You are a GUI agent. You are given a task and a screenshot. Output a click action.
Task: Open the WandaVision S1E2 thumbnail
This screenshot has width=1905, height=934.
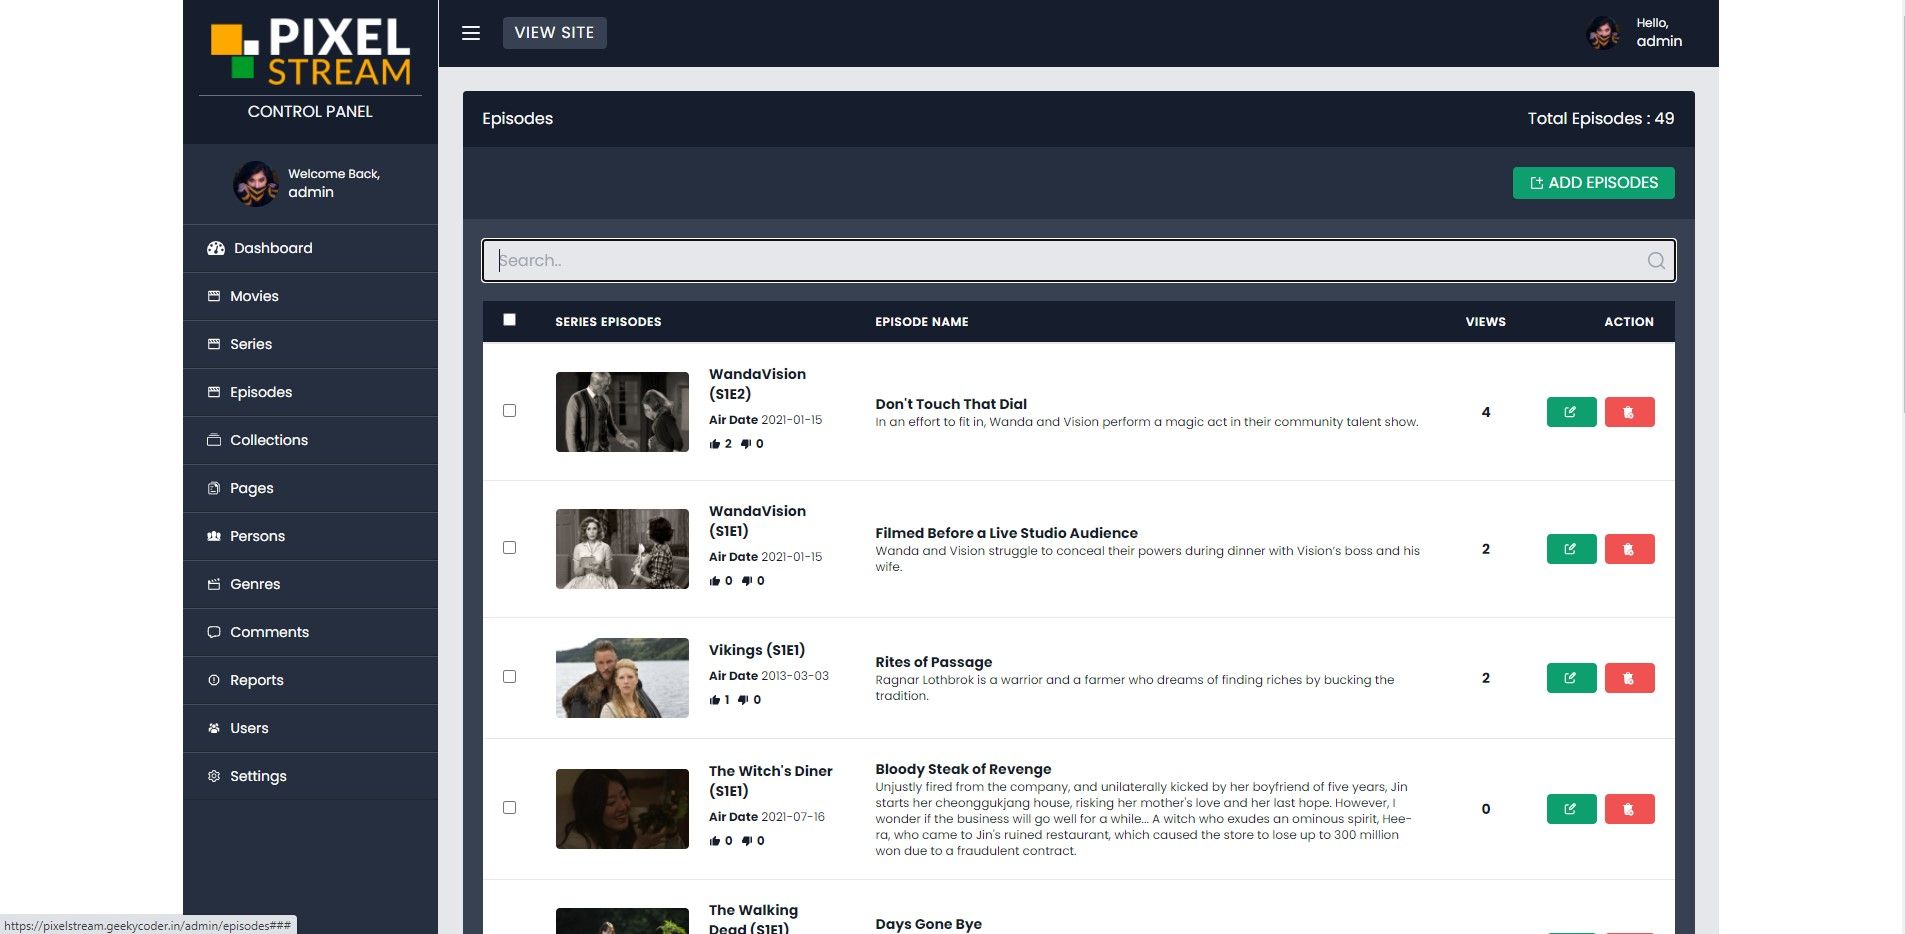(622, 412)
